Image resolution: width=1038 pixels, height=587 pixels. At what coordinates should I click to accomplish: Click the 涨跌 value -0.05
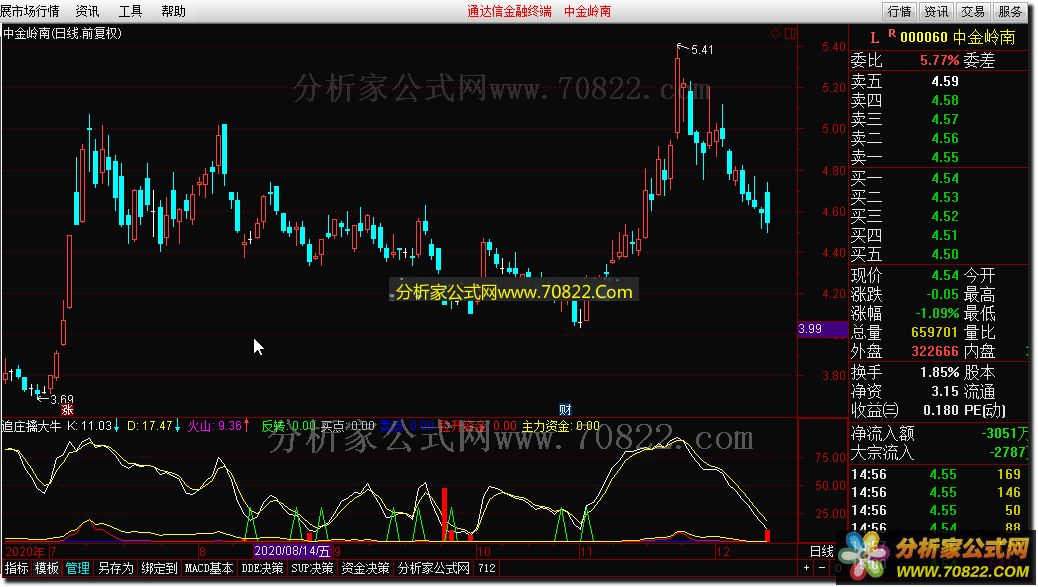click(x=943, y=294)
